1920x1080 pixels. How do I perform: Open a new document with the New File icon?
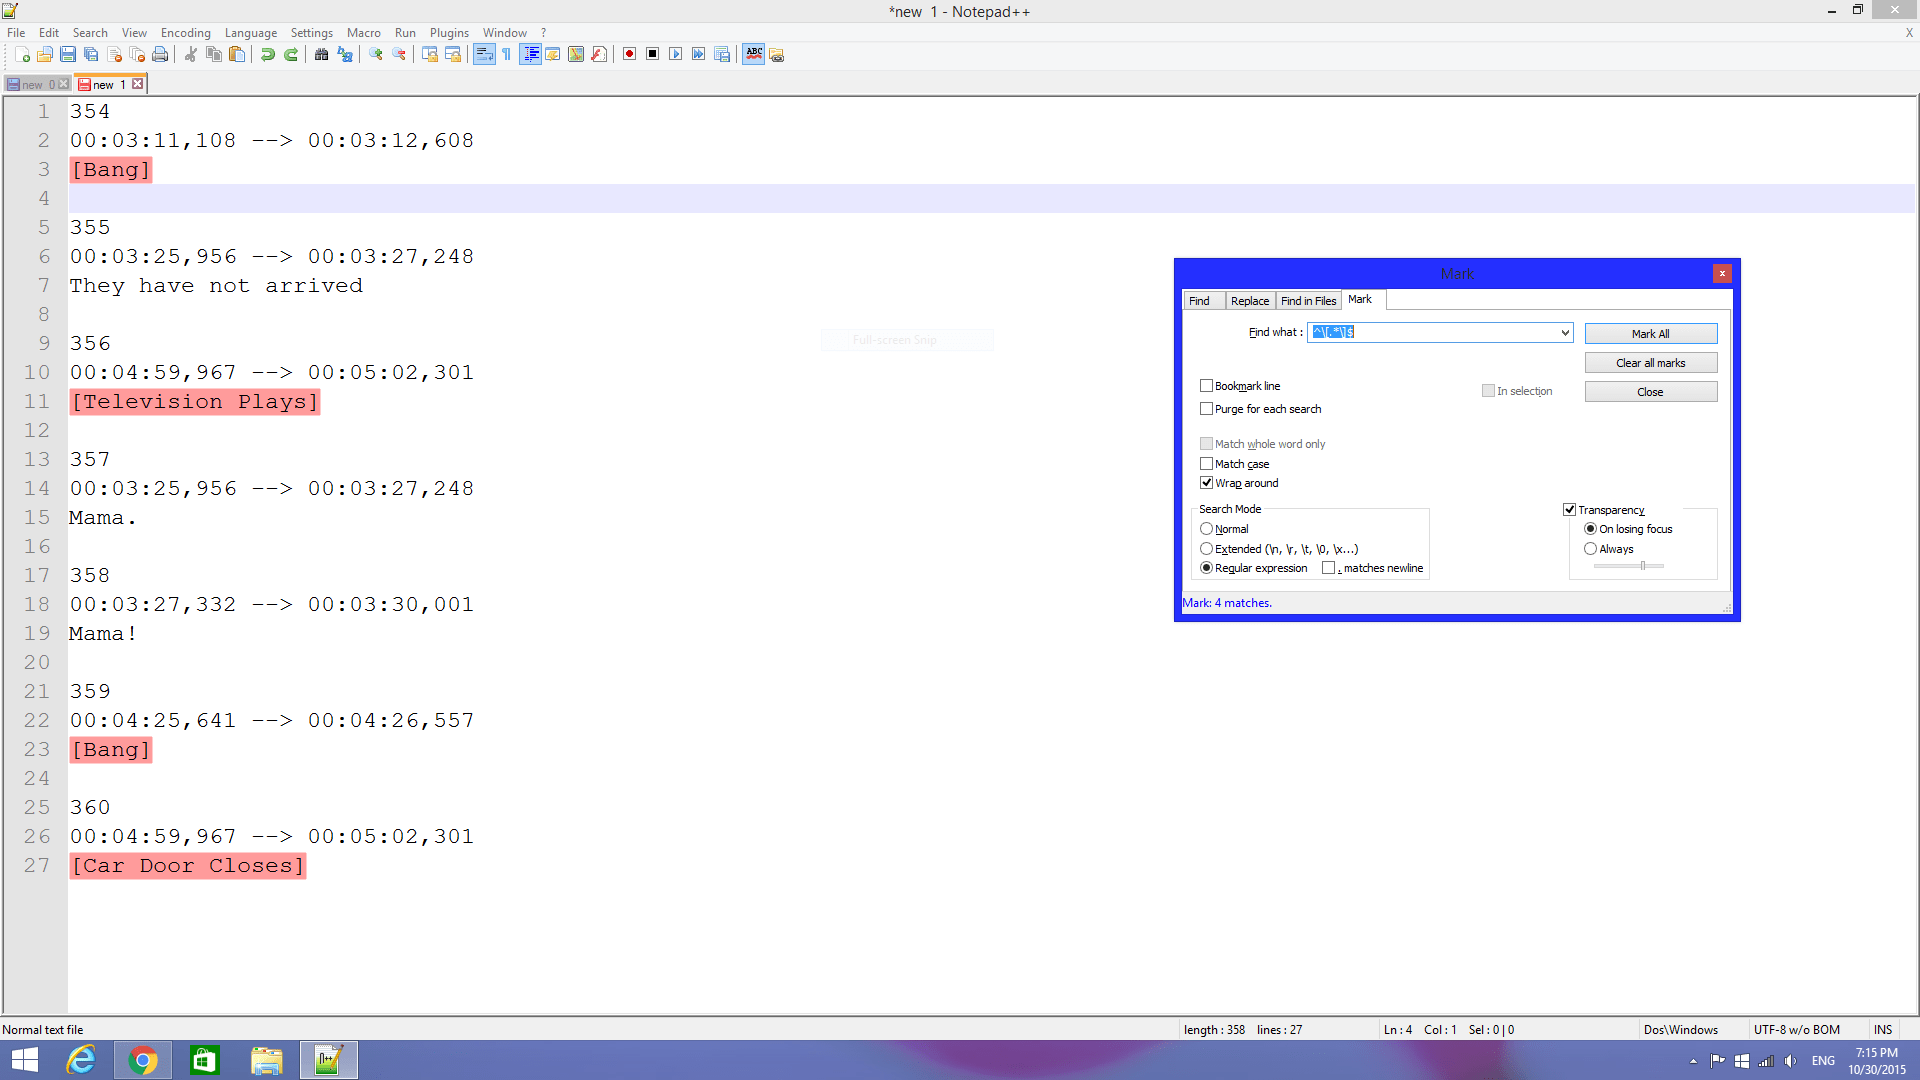22,55
